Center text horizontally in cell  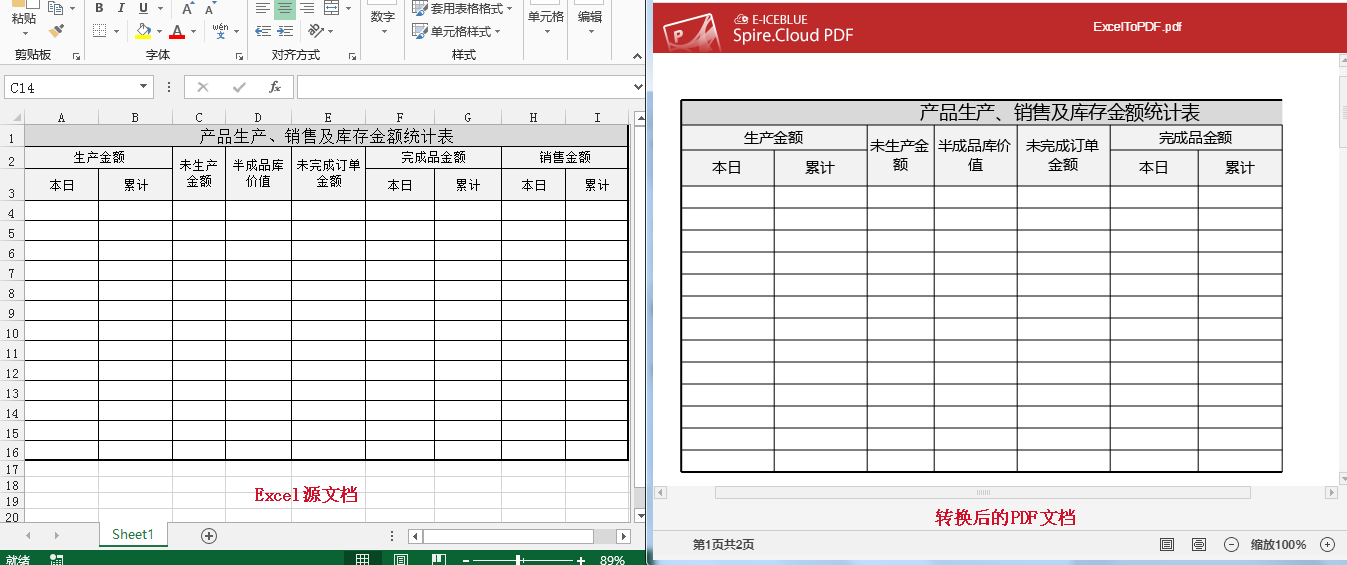pos(284,8)
